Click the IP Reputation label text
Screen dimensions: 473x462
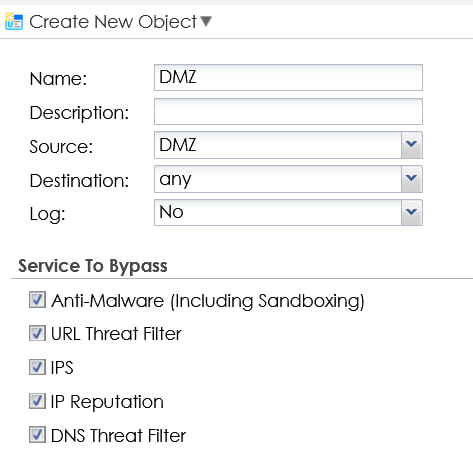[x=107, y=402]
